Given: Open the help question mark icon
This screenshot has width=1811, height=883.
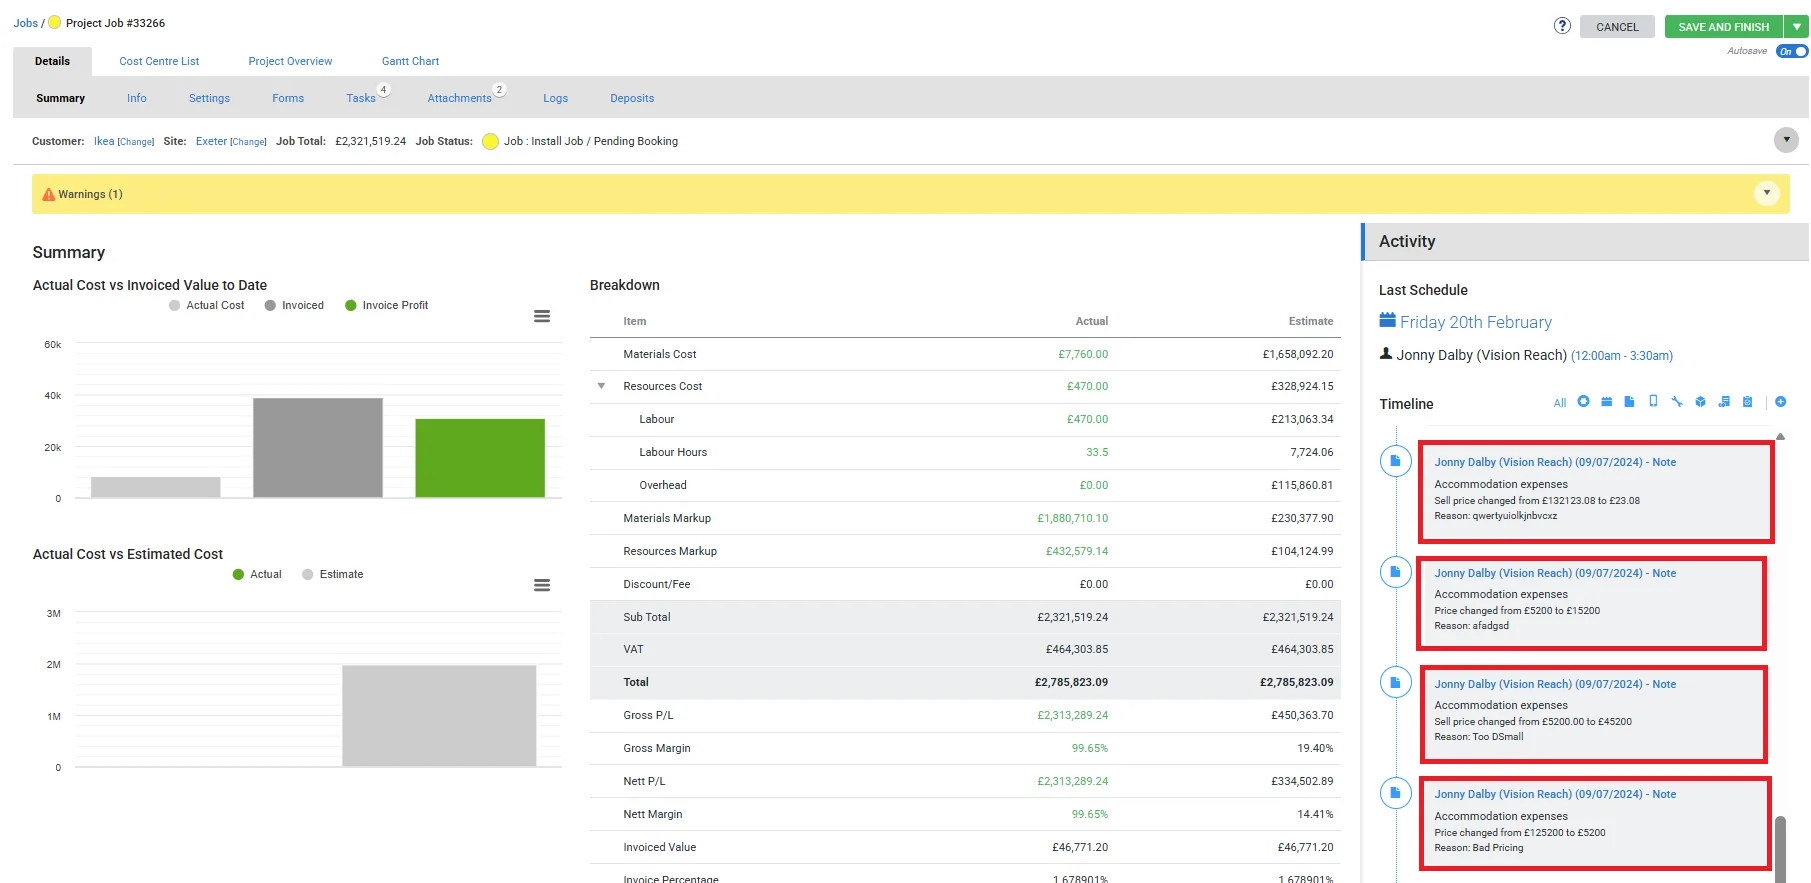Looking at the screenshot, I should (1562, 26).
